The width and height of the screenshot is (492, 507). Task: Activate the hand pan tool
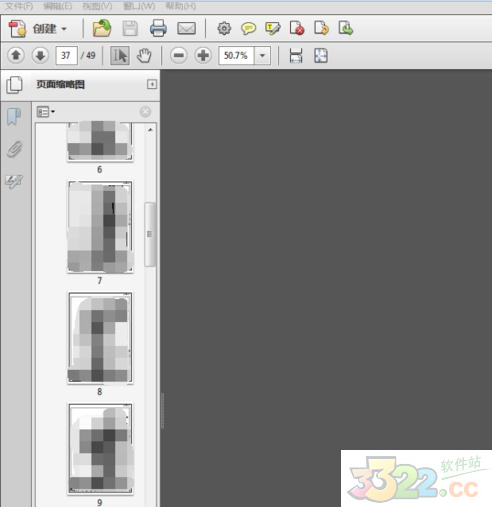point(144,55)
